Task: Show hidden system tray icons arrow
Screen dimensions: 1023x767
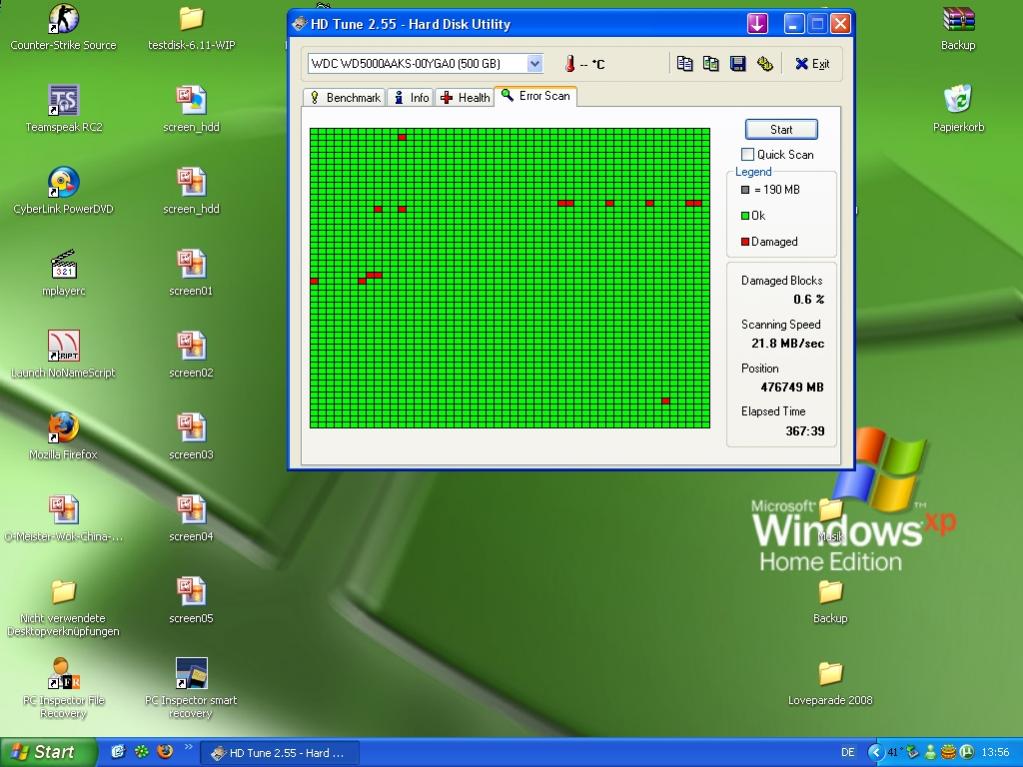Action: click(876, 752)
